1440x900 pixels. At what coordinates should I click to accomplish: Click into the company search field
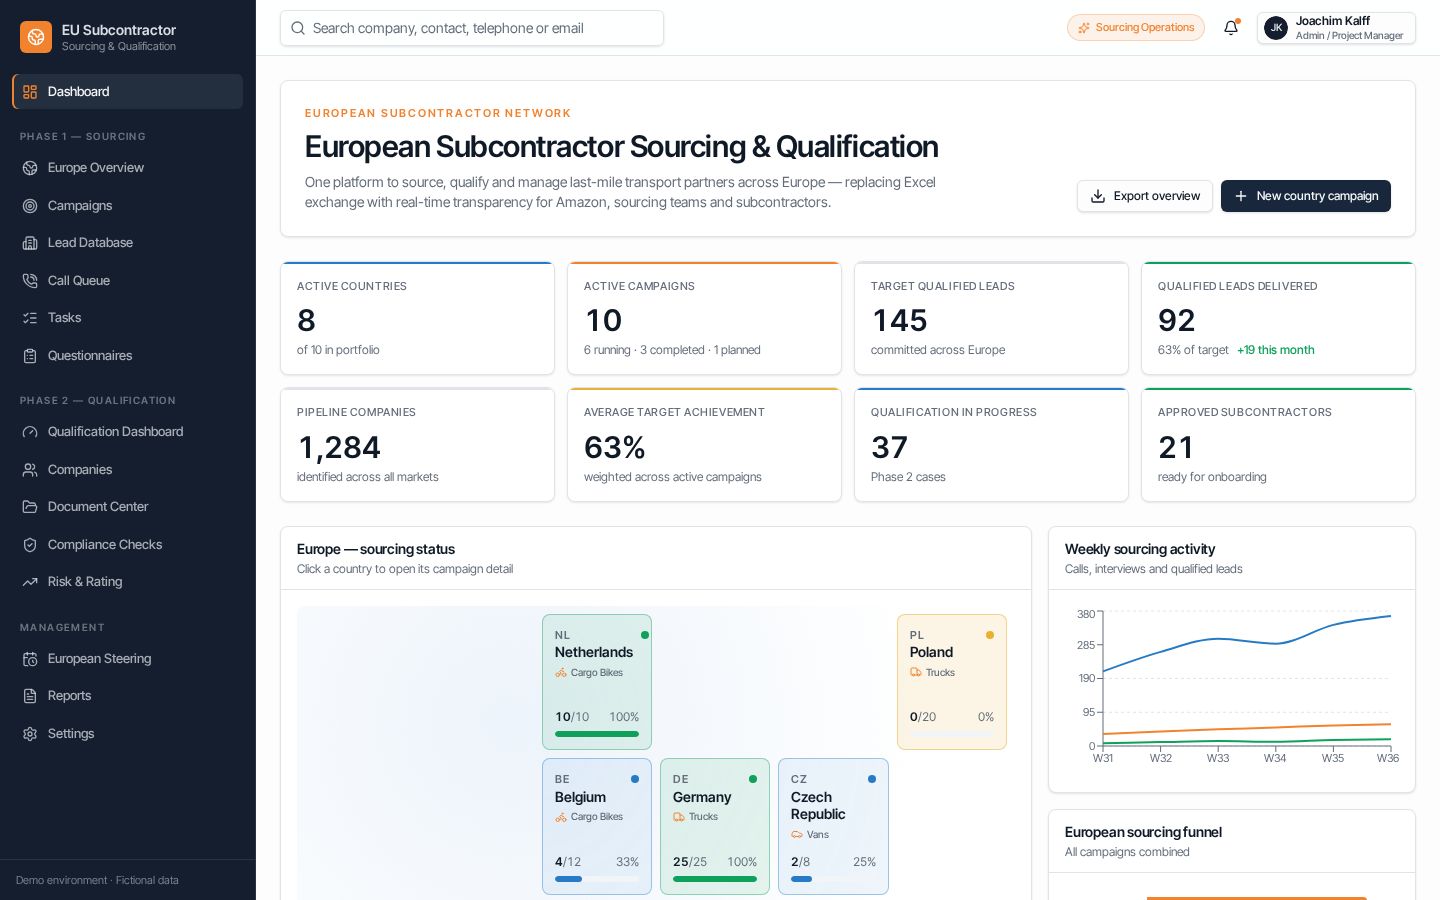tap(472, 28)
